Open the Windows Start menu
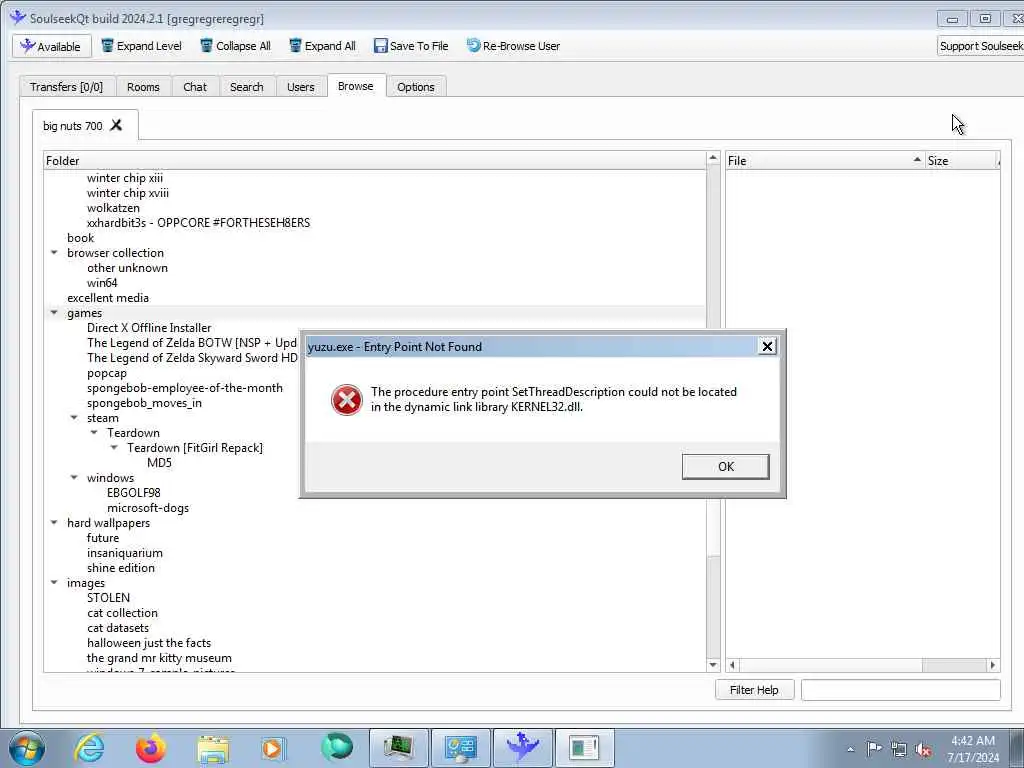The width and height of the screenshot is (1024, 768). pyautogui.click(x=27, y=748)
